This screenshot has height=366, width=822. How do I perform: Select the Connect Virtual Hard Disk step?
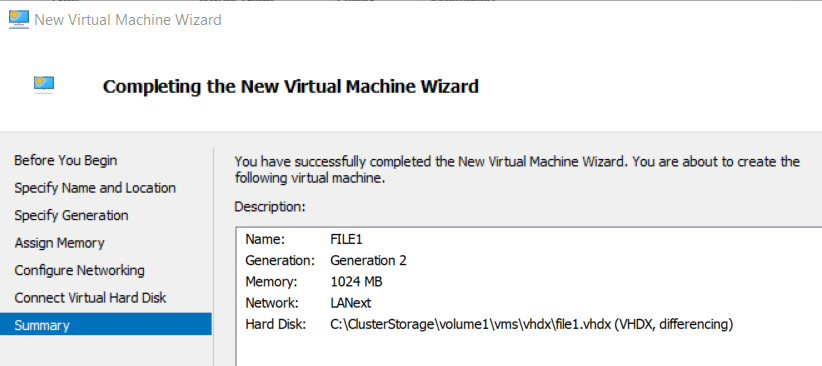click(90, 298)
